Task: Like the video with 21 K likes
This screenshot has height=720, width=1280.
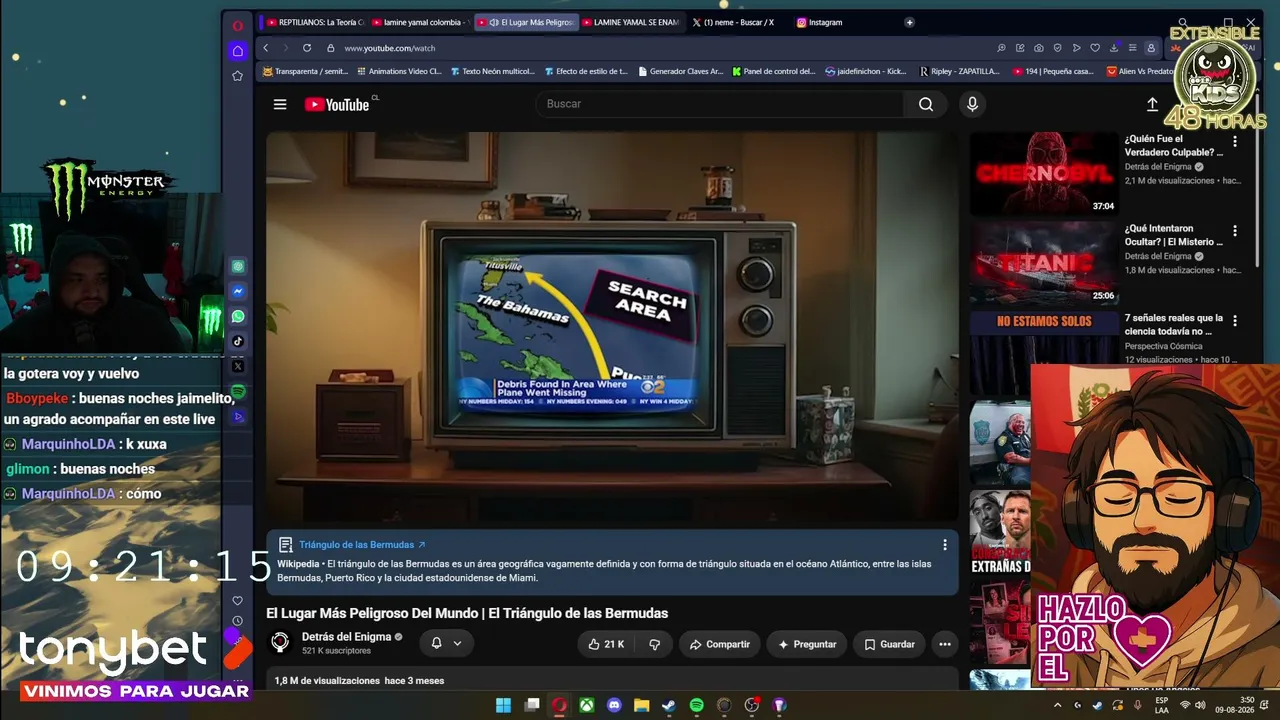Action: (x=606, y=644)
